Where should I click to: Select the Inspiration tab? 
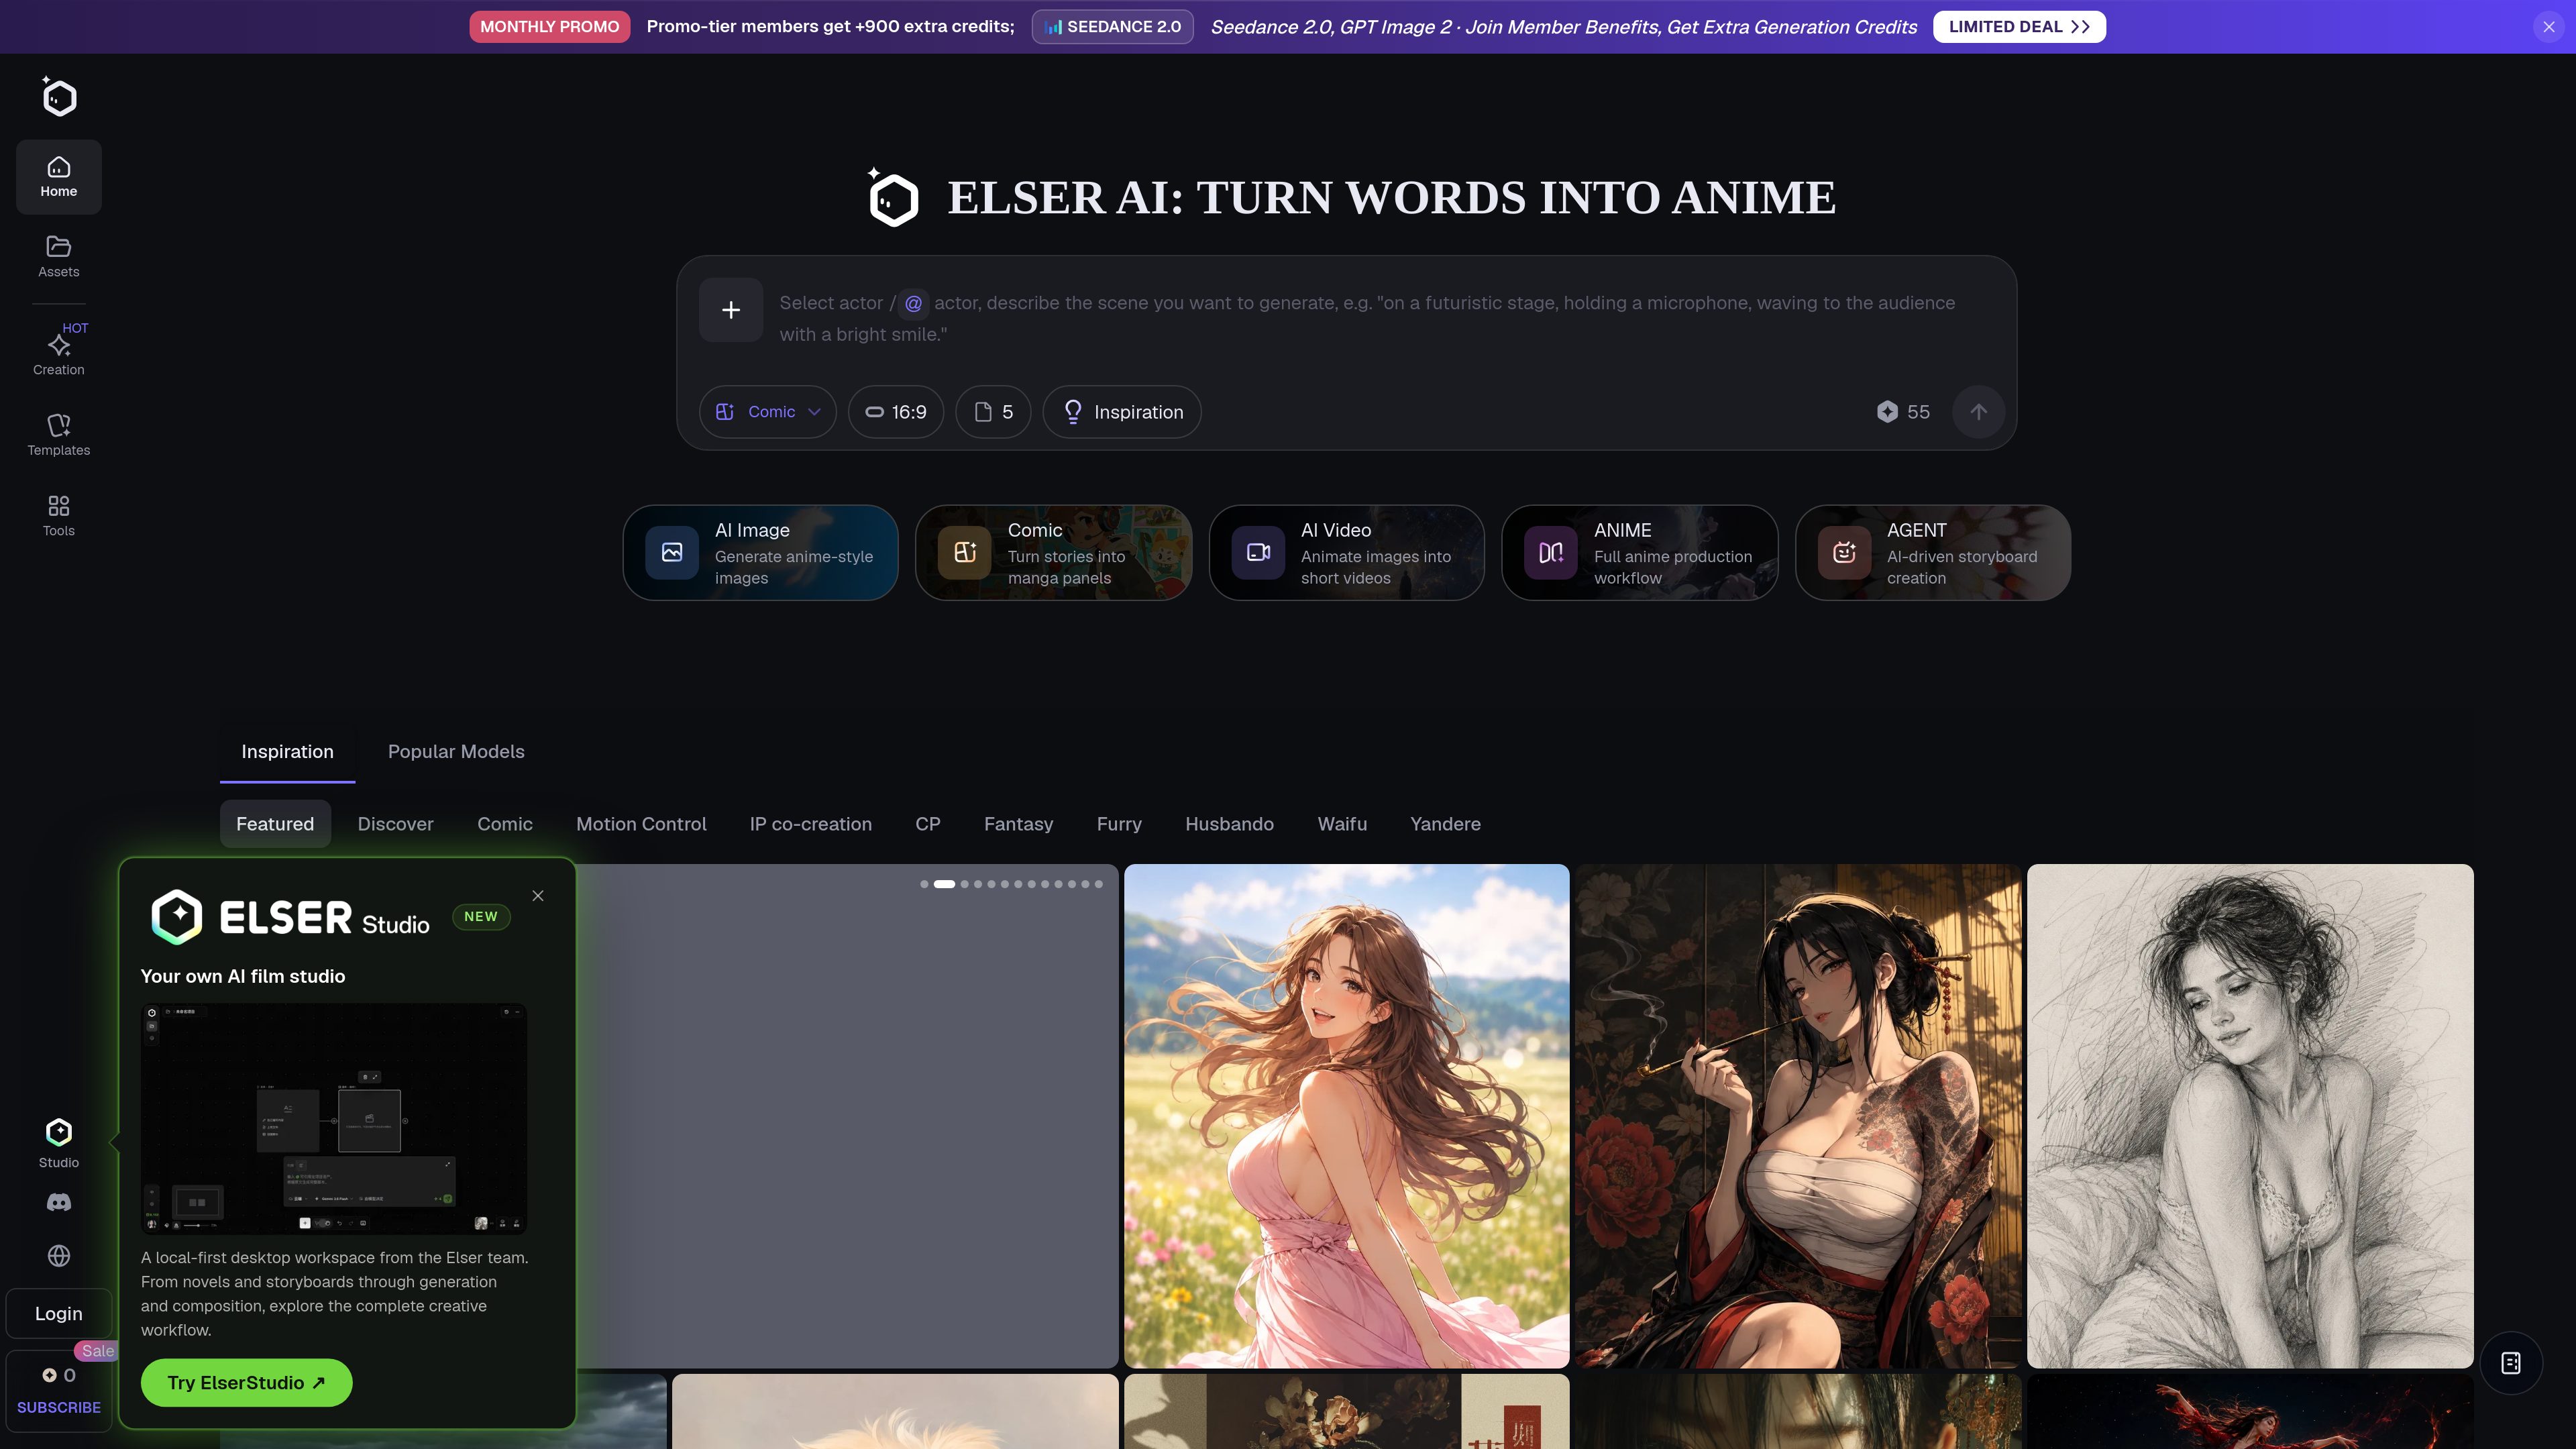pyautogui.click(x=287, y=752)
